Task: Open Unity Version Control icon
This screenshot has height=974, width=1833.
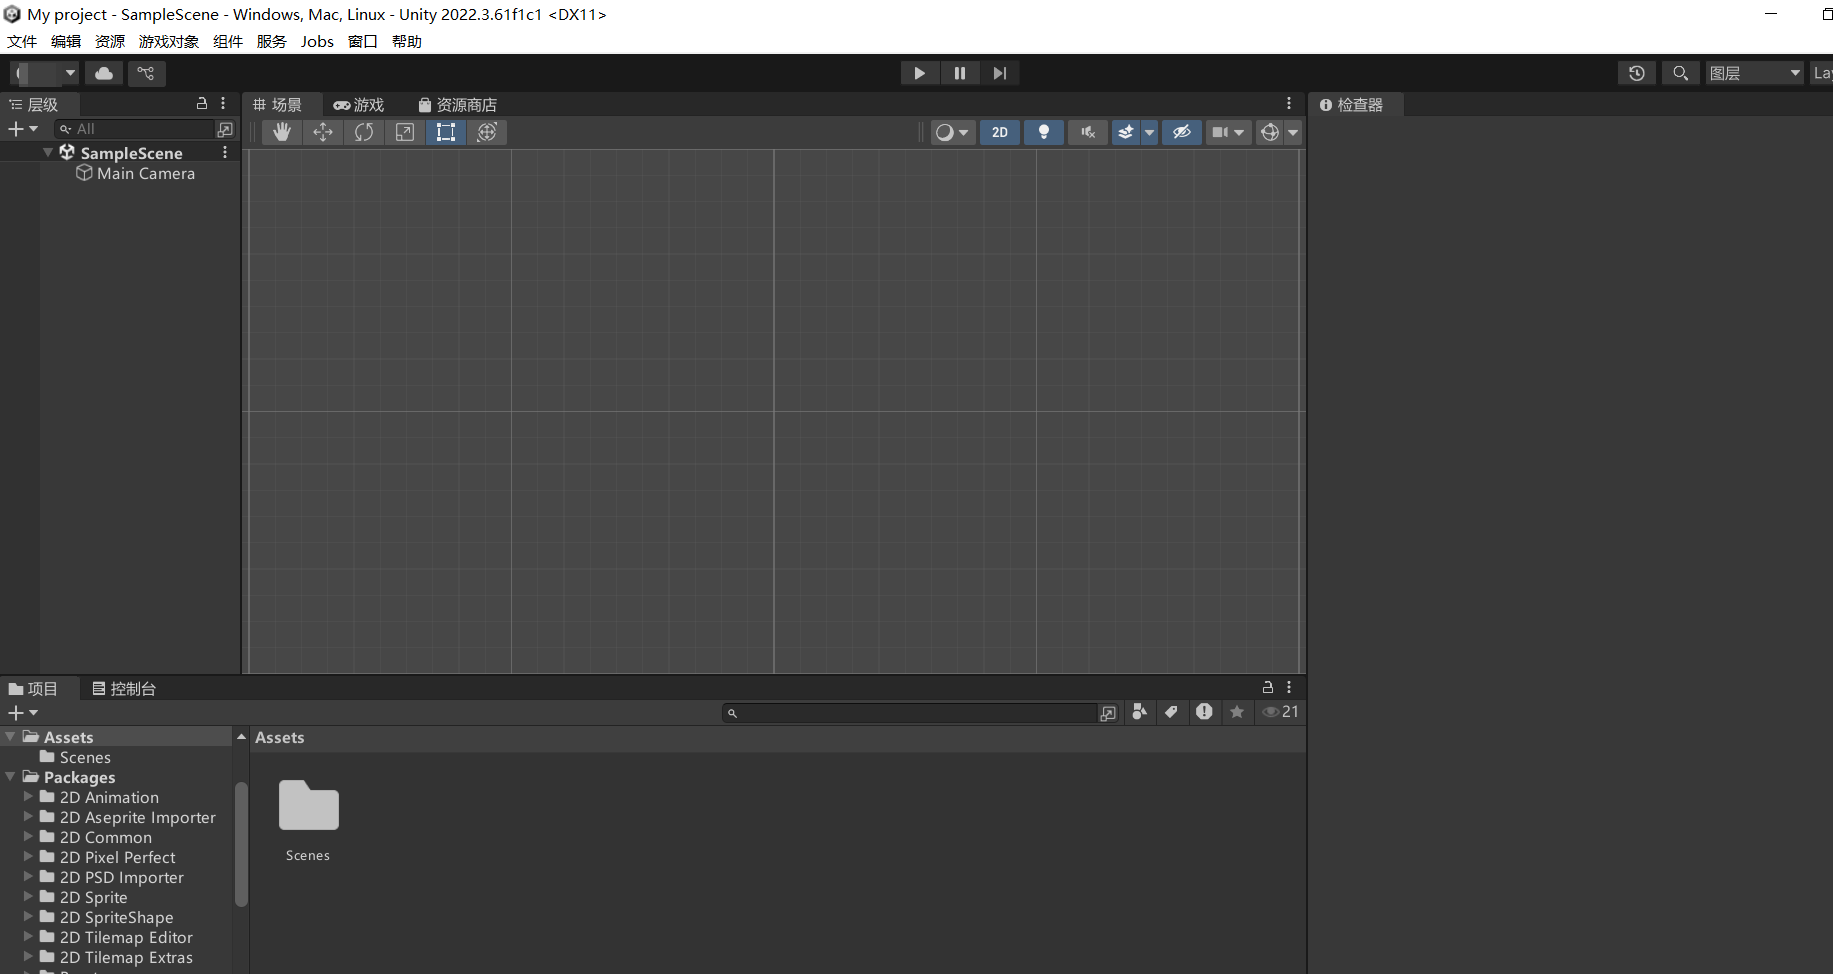Action: coord(146,73)
